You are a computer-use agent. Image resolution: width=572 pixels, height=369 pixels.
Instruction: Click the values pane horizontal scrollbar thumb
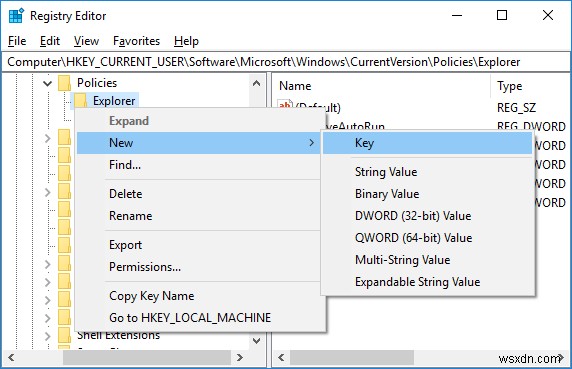click(352, 357)
